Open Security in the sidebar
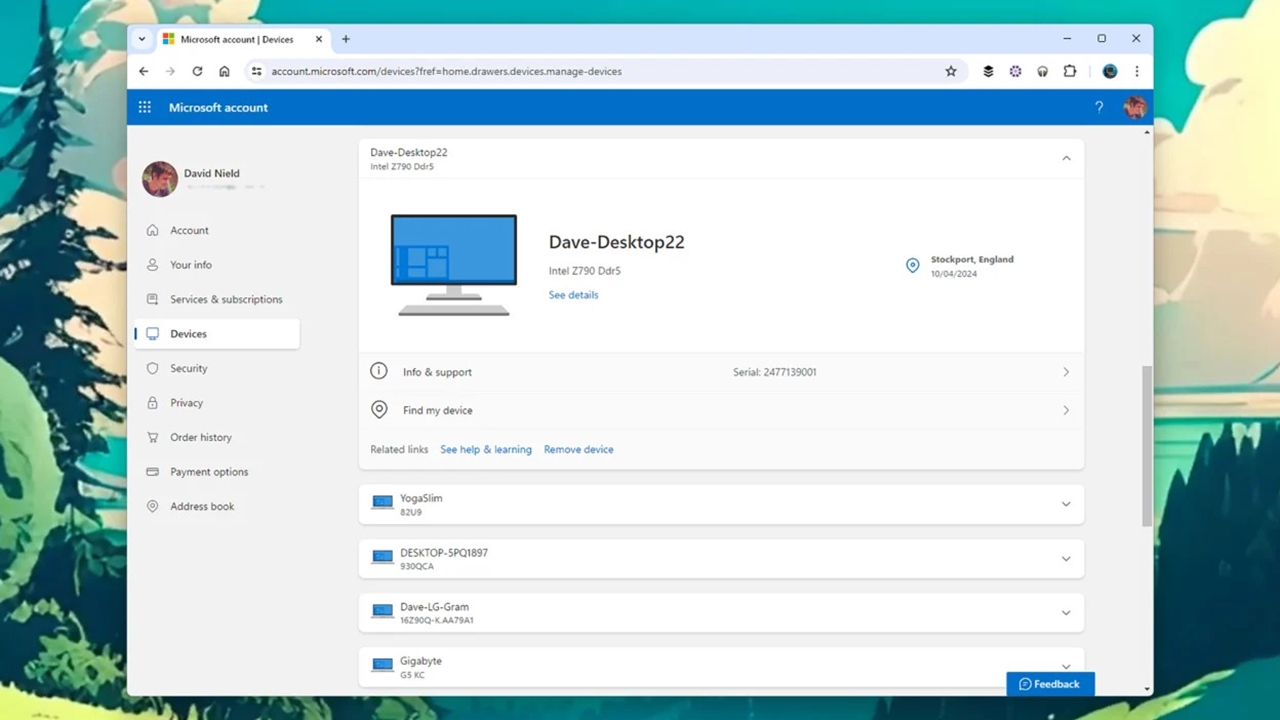Viewport: 1280px width, 720px height. pyautogui.click(x=188, y=368)
